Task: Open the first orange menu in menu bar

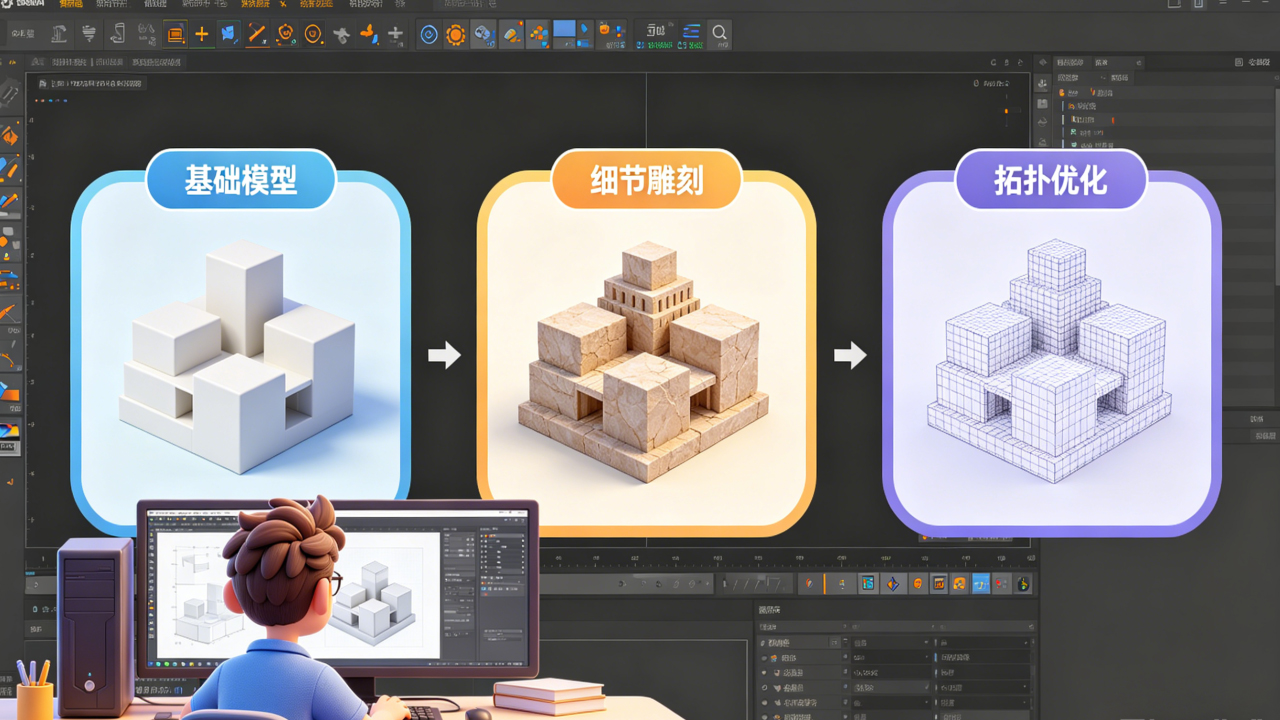Action: 71,5
